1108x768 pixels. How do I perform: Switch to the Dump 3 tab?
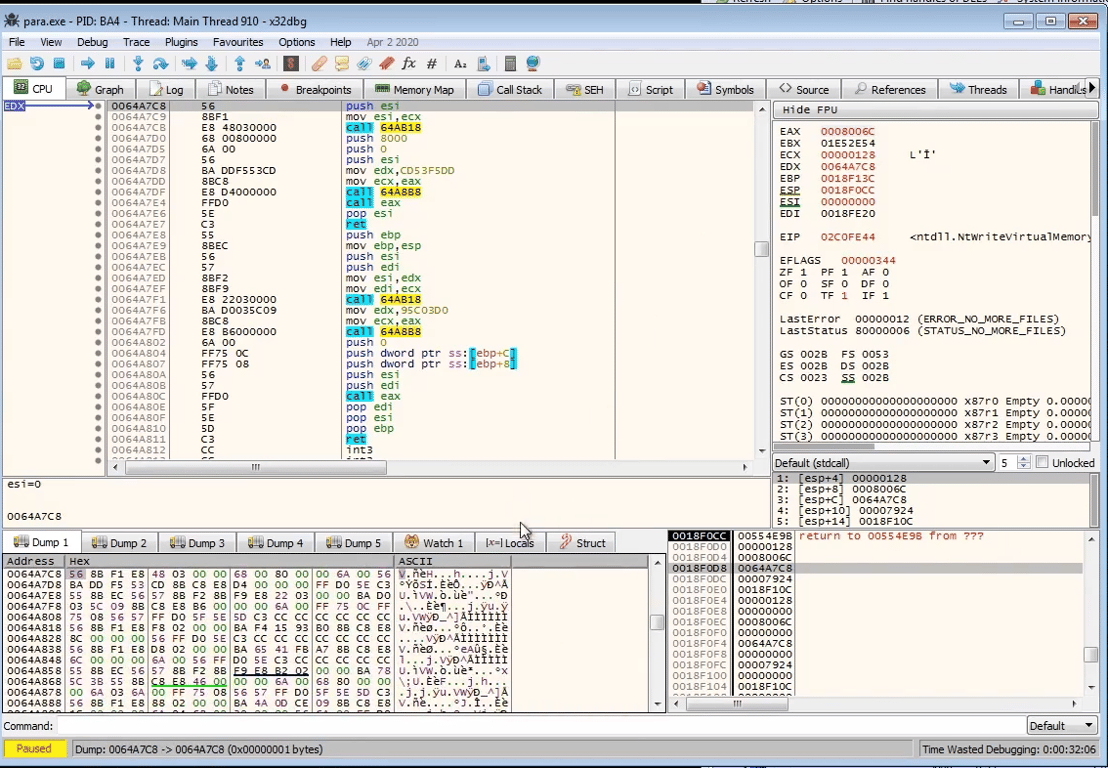point(197,543)
